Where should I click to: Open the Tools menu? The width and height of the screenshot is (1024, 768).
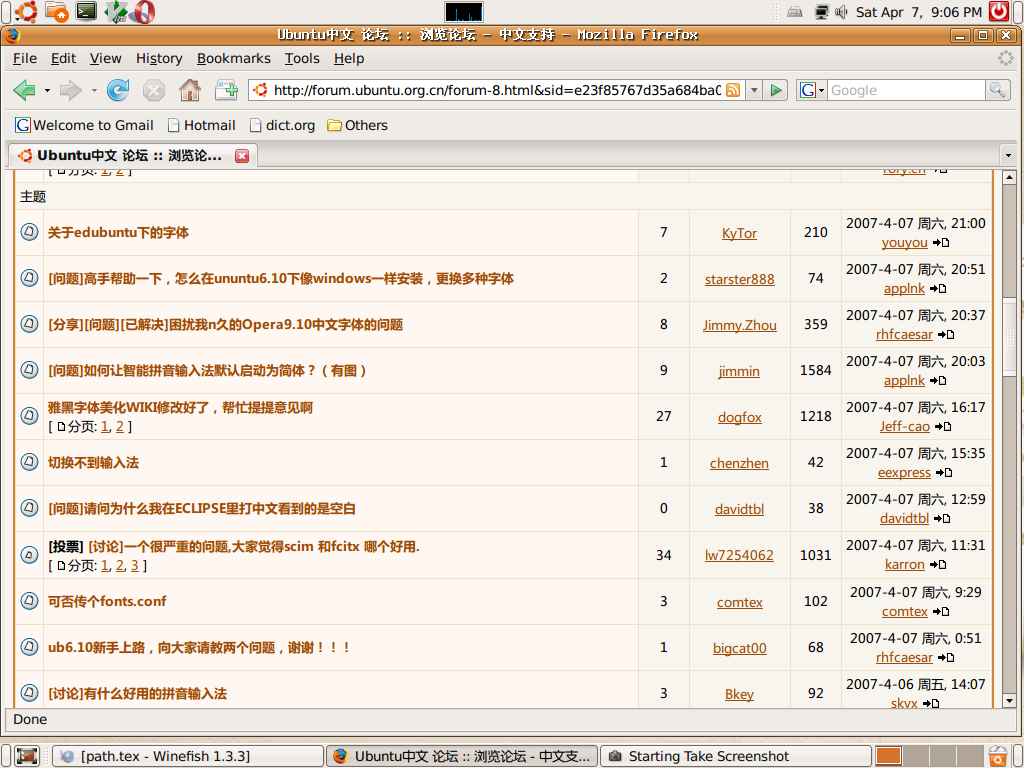tap(302, 59)
